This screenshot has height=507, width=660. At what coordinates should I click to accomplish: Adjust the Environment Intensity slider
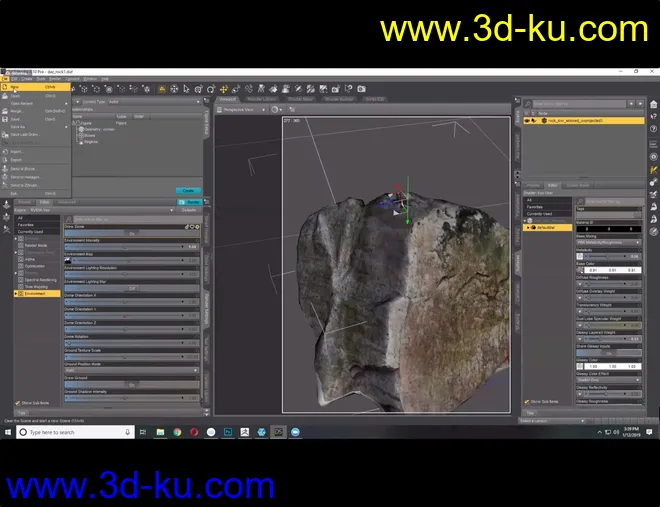pyautogui.click(x=132, y=247)
